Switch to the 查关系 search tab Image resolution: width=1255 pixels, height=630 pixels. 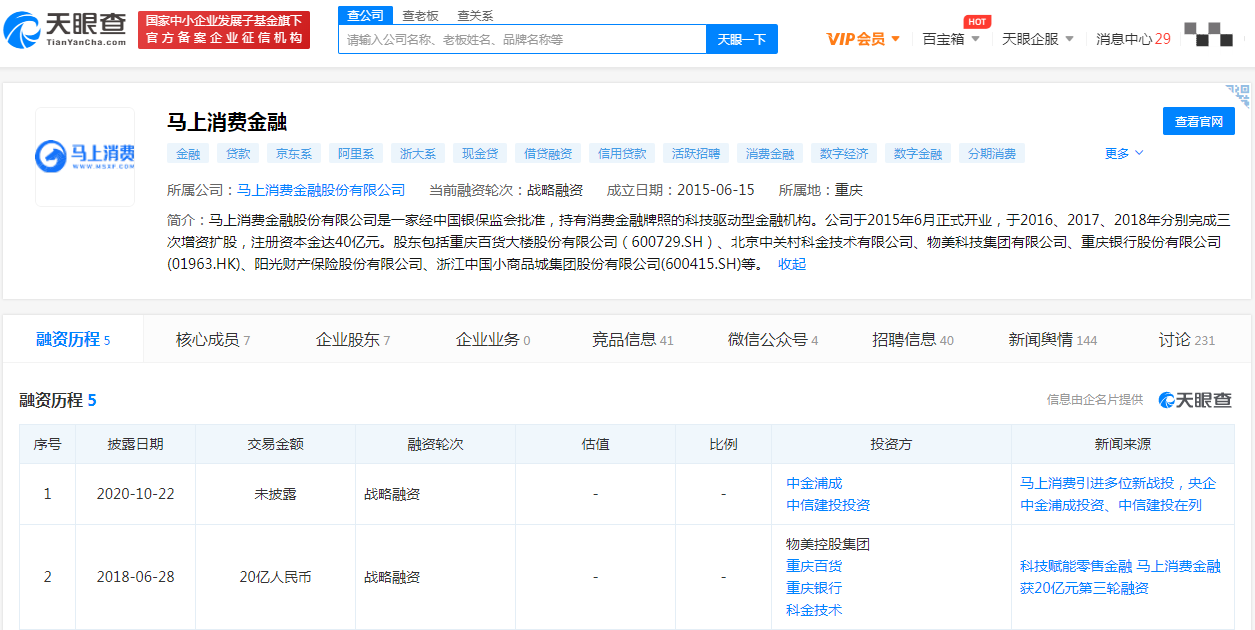click(475, 16)
